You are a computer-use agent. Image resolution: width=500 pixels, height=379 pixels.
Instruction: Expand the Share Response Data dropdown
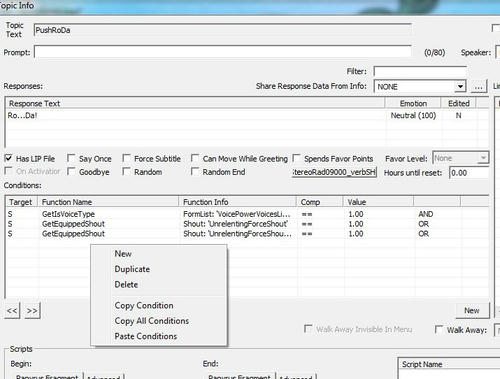pos(460,87)
